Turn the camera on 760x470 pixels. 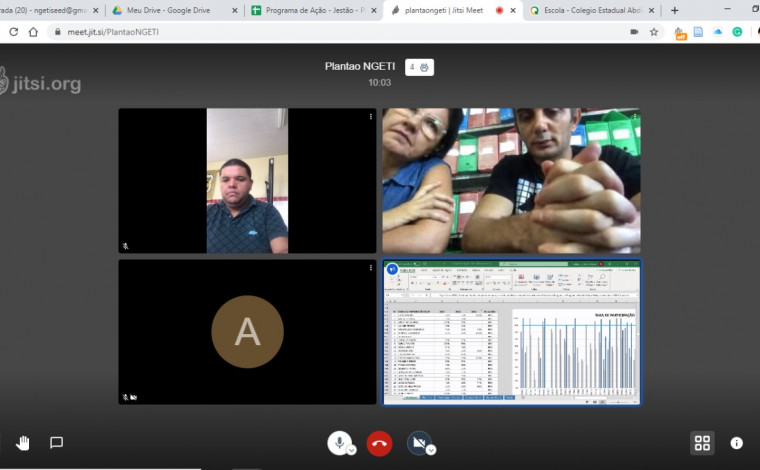(x=418, y=442)
